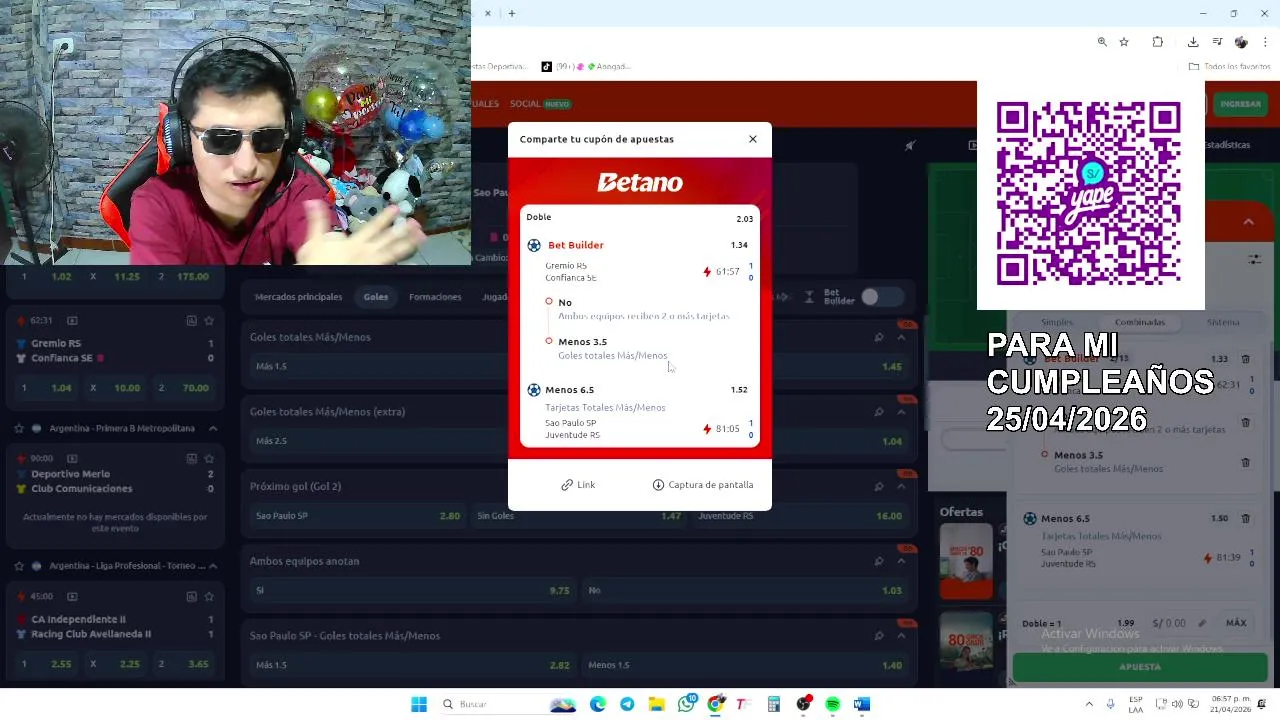Open browser zoom magnifier icon

(x=1102, y=42)
